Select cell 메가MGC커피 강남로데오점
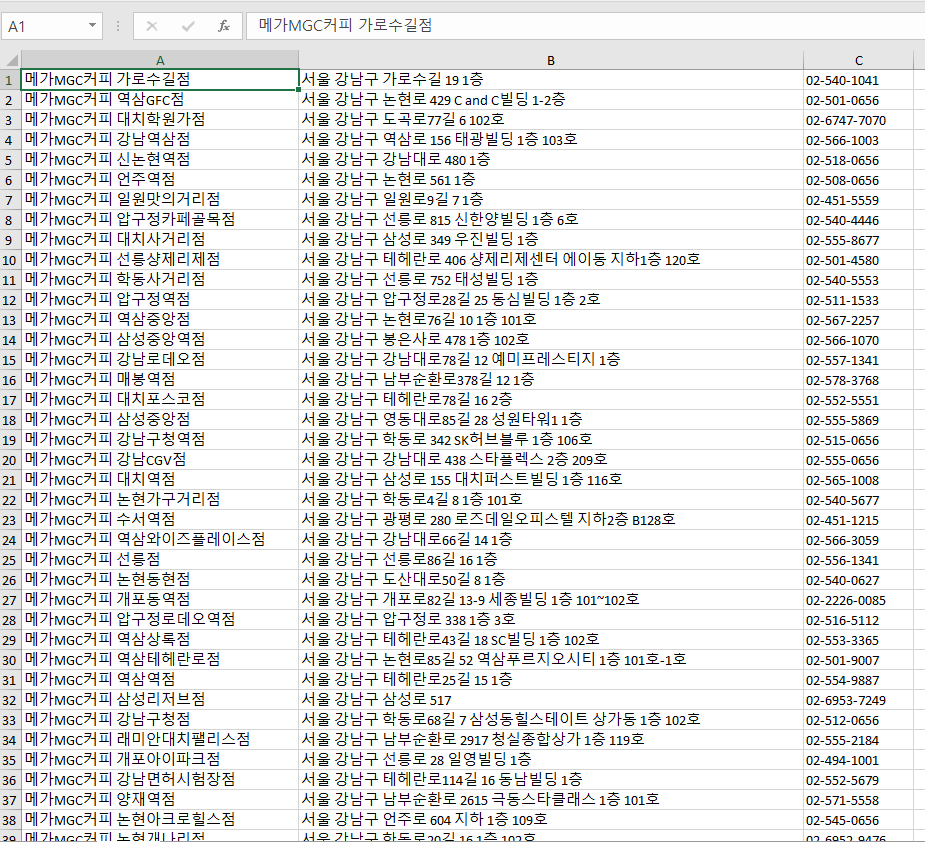This screenshot has height=842, width=925. [x=160, y=360]
